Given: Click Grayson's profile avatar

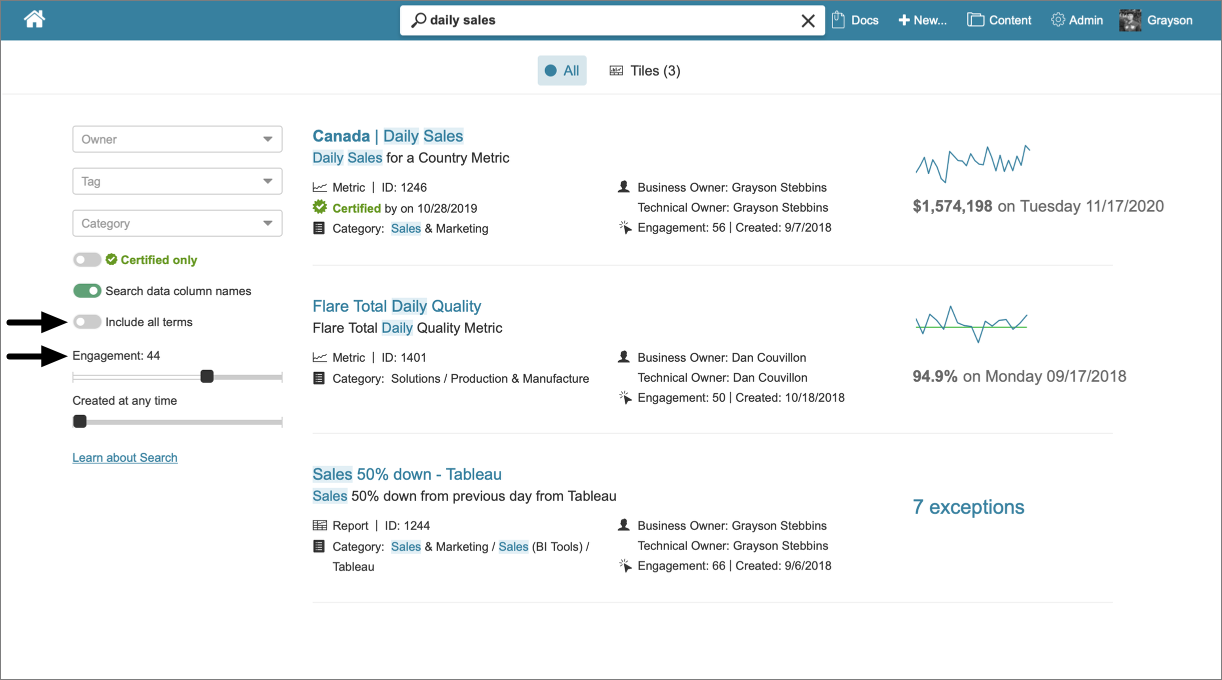Looking at the screenshot, I should point(1130,20).
